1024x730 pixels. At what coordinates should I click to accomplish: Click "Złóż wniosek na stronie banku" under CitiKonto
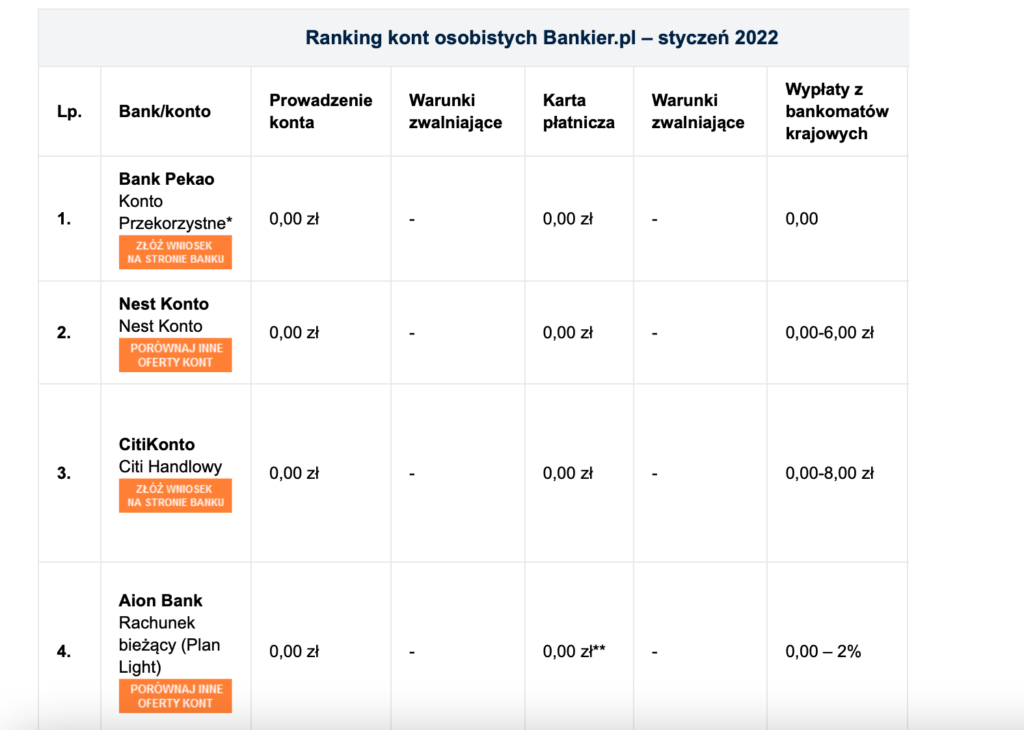click(x=175, y=496)
